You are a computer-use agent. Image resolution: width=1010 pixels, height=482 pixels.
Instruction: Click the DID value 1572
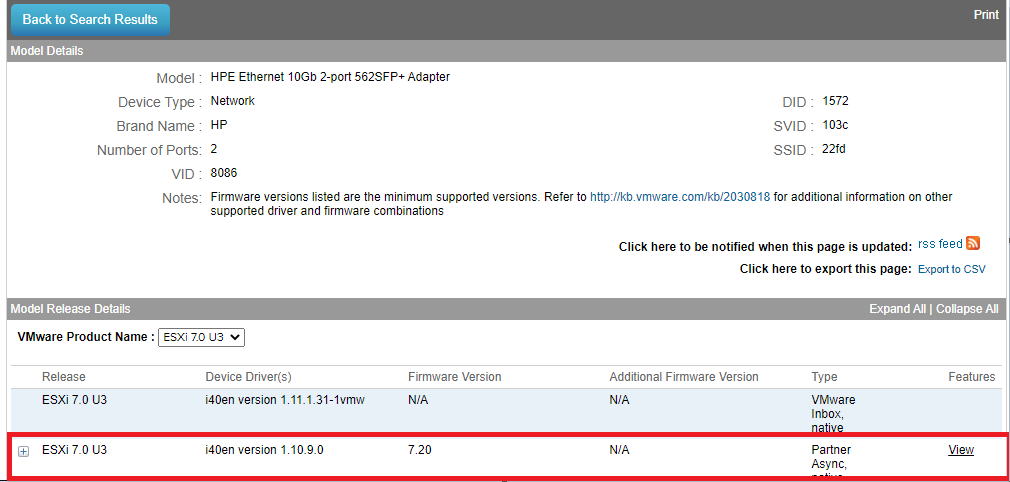click(835, 101)
